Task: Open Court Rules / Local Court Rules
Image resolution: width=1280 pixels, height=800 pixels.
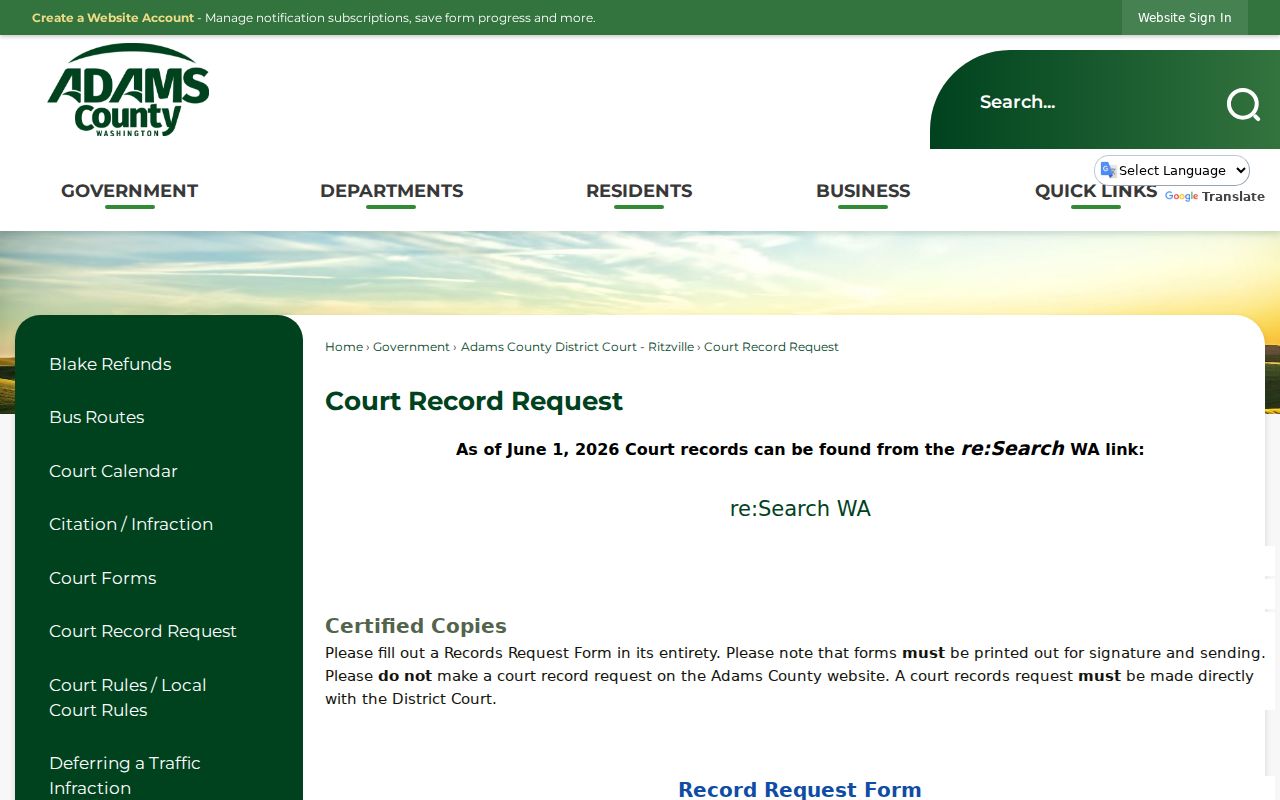Action: tap(128, 697)
